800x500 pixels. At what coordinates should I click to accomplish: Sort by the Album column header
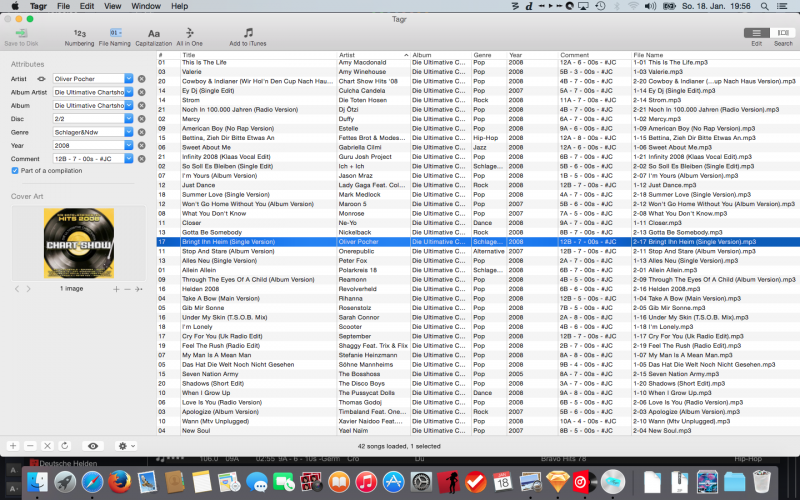[x=440, y=55]
